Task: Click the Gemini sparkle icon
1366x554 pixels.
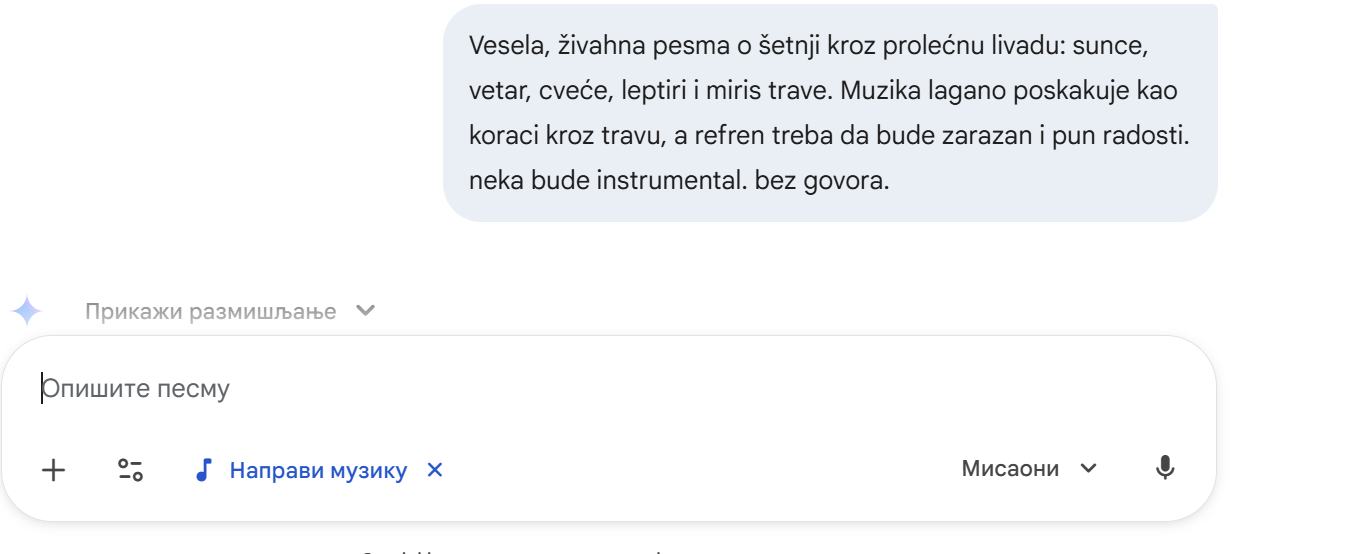Action: [27, 311]
